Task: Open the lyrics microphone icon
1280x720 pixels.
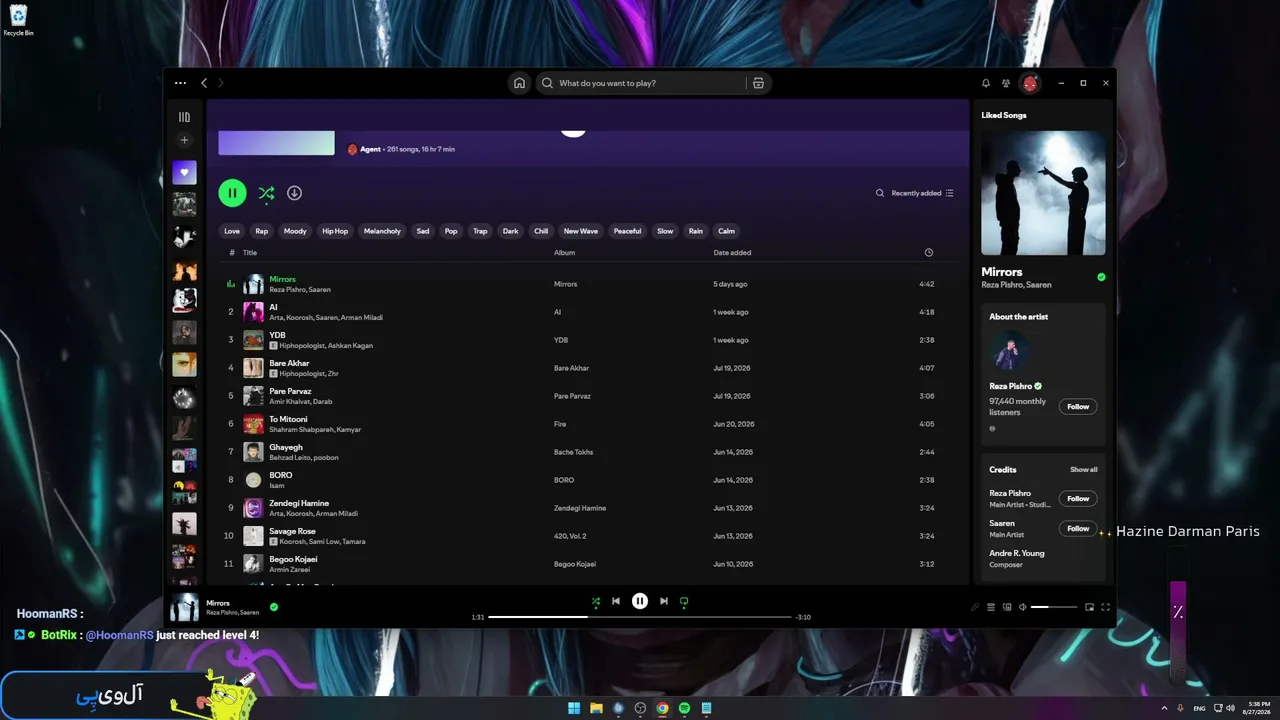Action: [975, 607]
